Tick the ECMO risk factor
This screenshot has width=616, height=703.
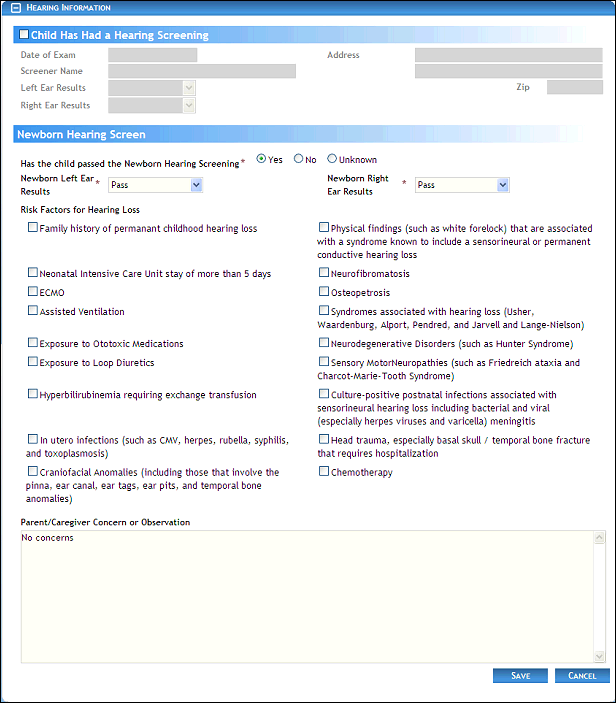[x=33, y=292]
